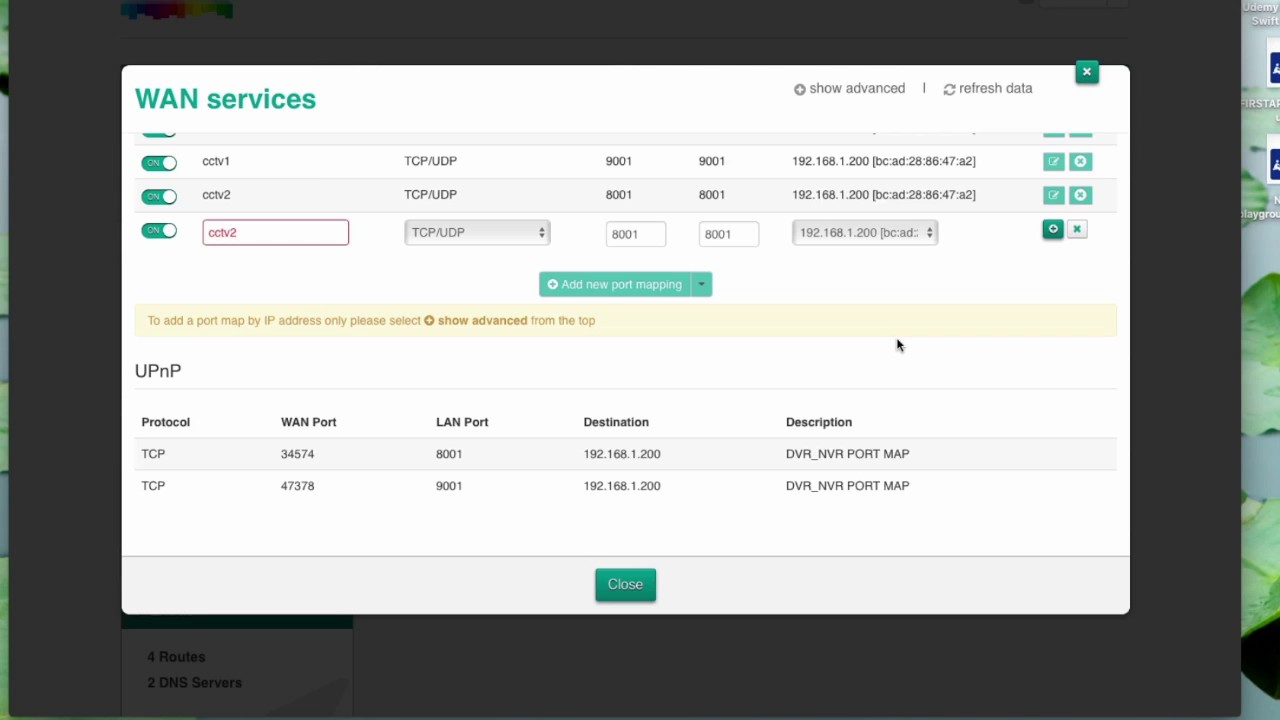Select the cctv1 name text
The height and width of the screenshot is (720, 1280).
click(x=216, y=161)
